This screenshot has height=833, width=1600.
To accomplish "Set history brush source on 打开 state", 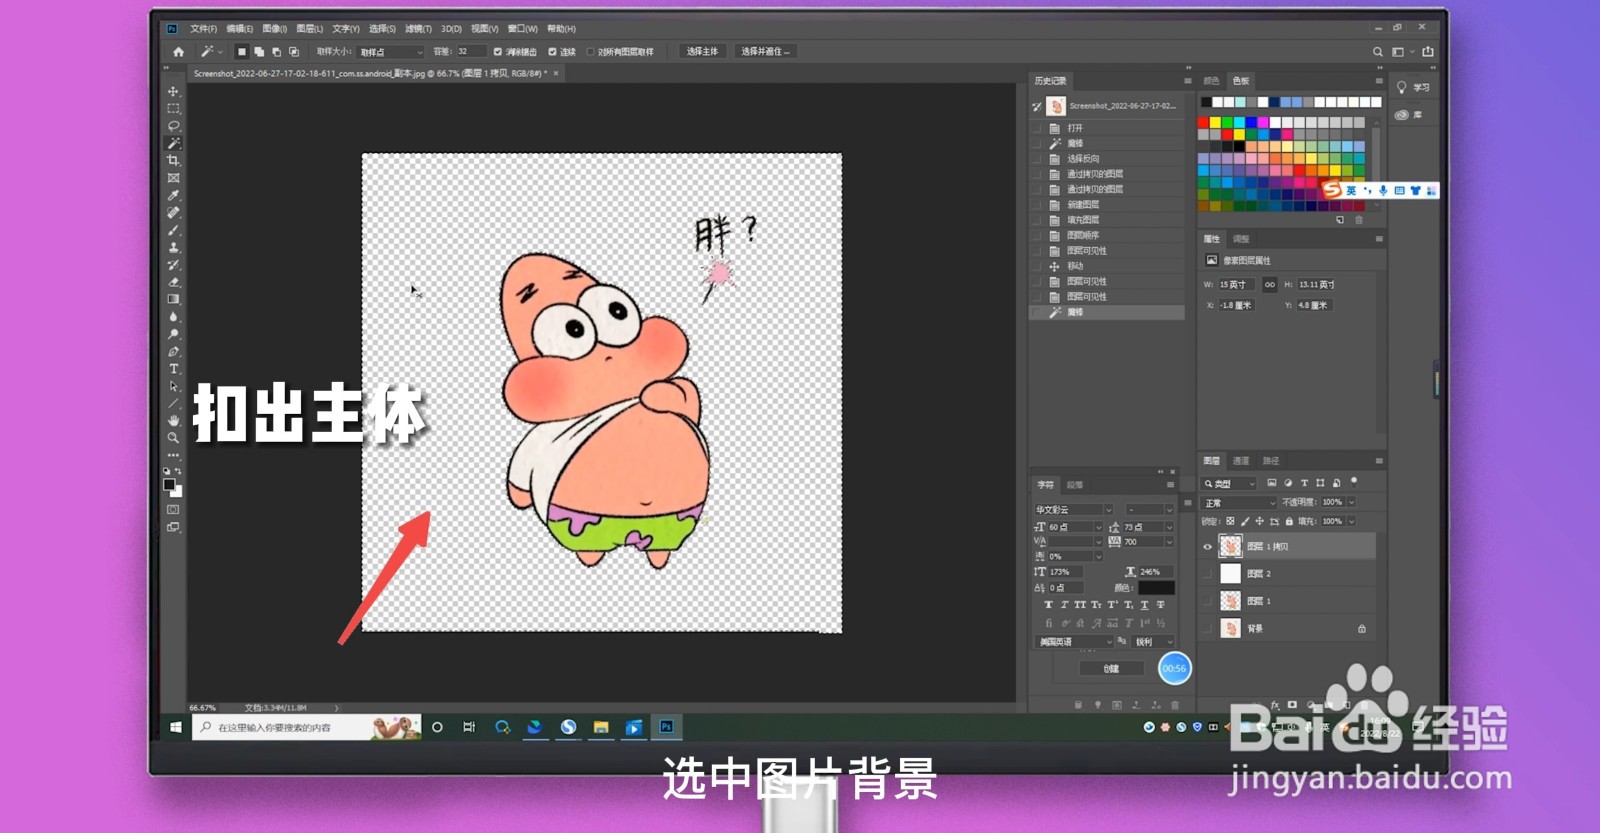I will click(1037, 128).
